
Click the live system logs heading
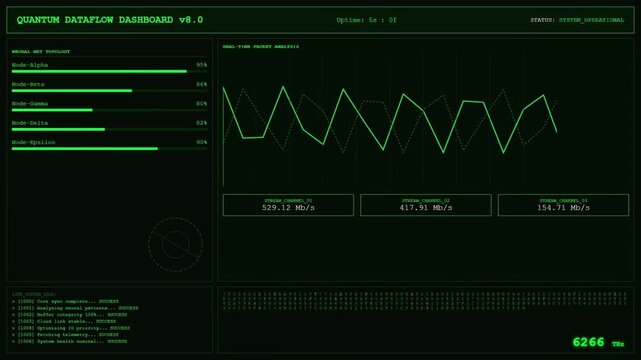34,294
